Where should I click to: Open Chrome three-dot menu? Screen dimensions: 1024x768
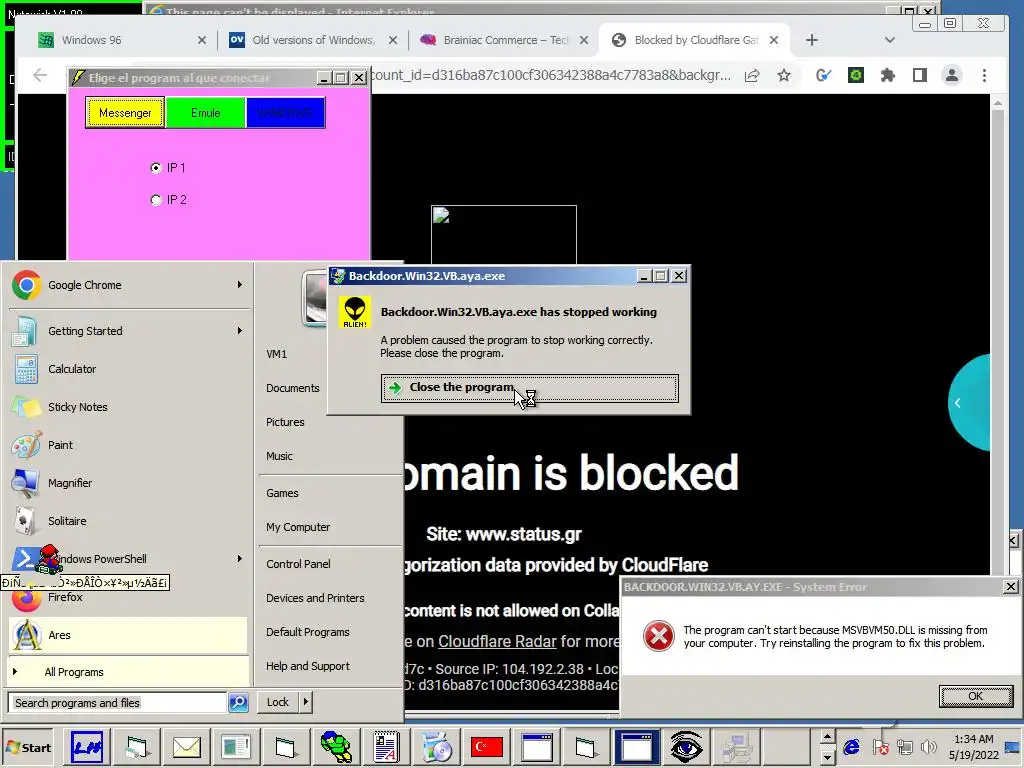tap(984, 76)
